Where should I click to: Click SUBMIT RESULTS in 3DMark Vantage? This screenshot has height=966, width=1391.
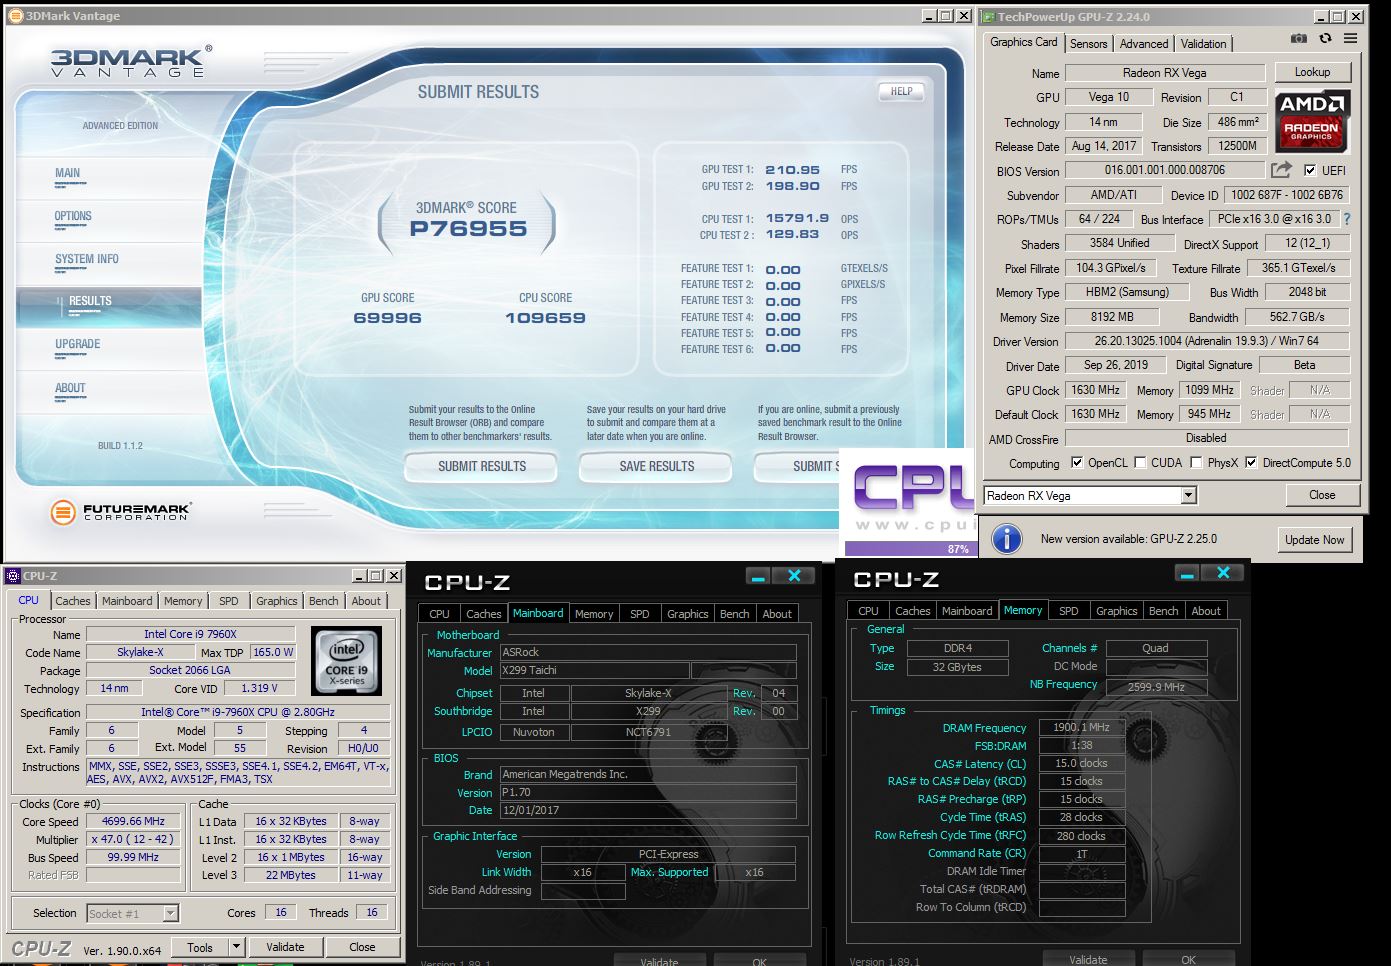[482, 467]
